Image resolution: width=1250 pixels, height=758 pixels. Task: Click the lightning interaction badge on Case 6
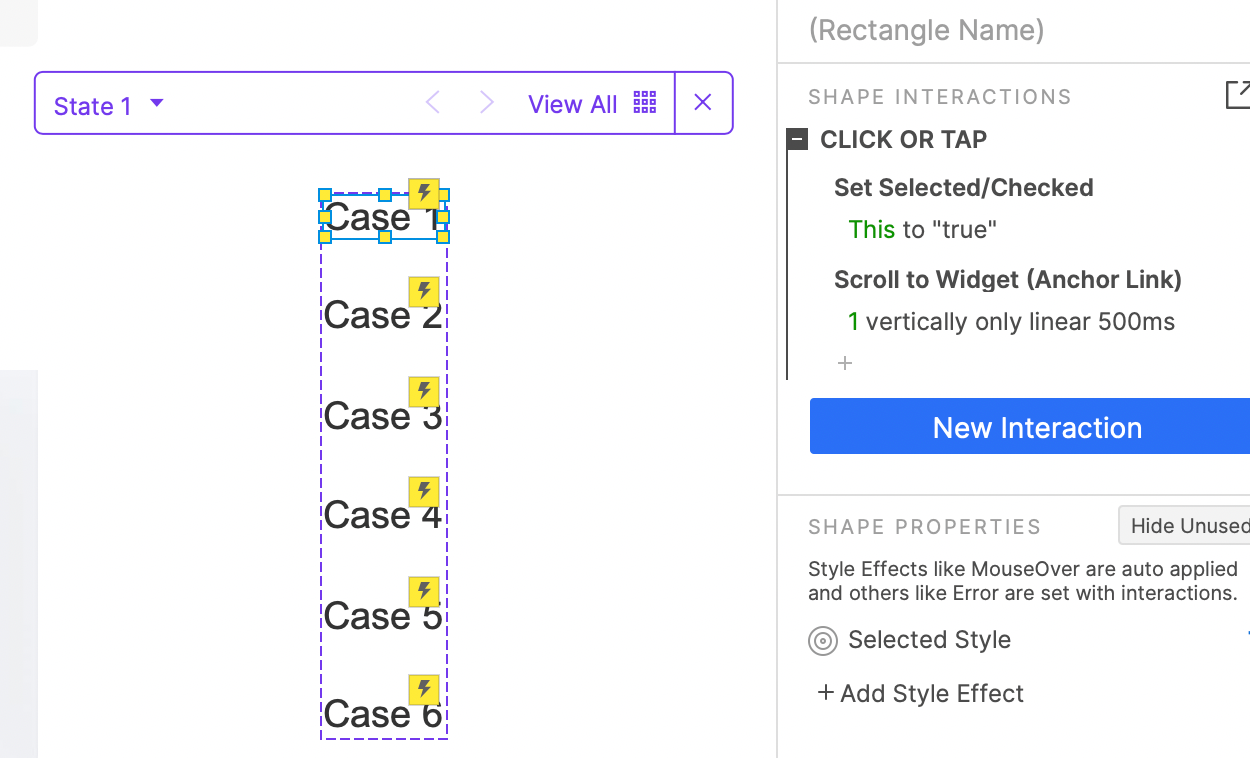click(424, 690)
